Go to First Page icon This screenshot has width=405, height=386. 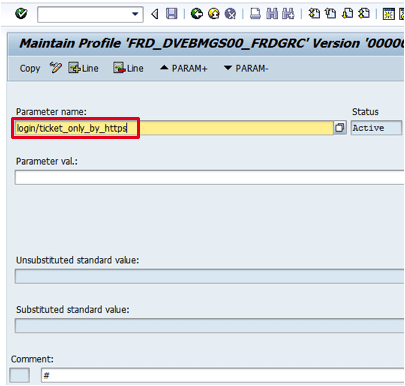pos(314,14)
